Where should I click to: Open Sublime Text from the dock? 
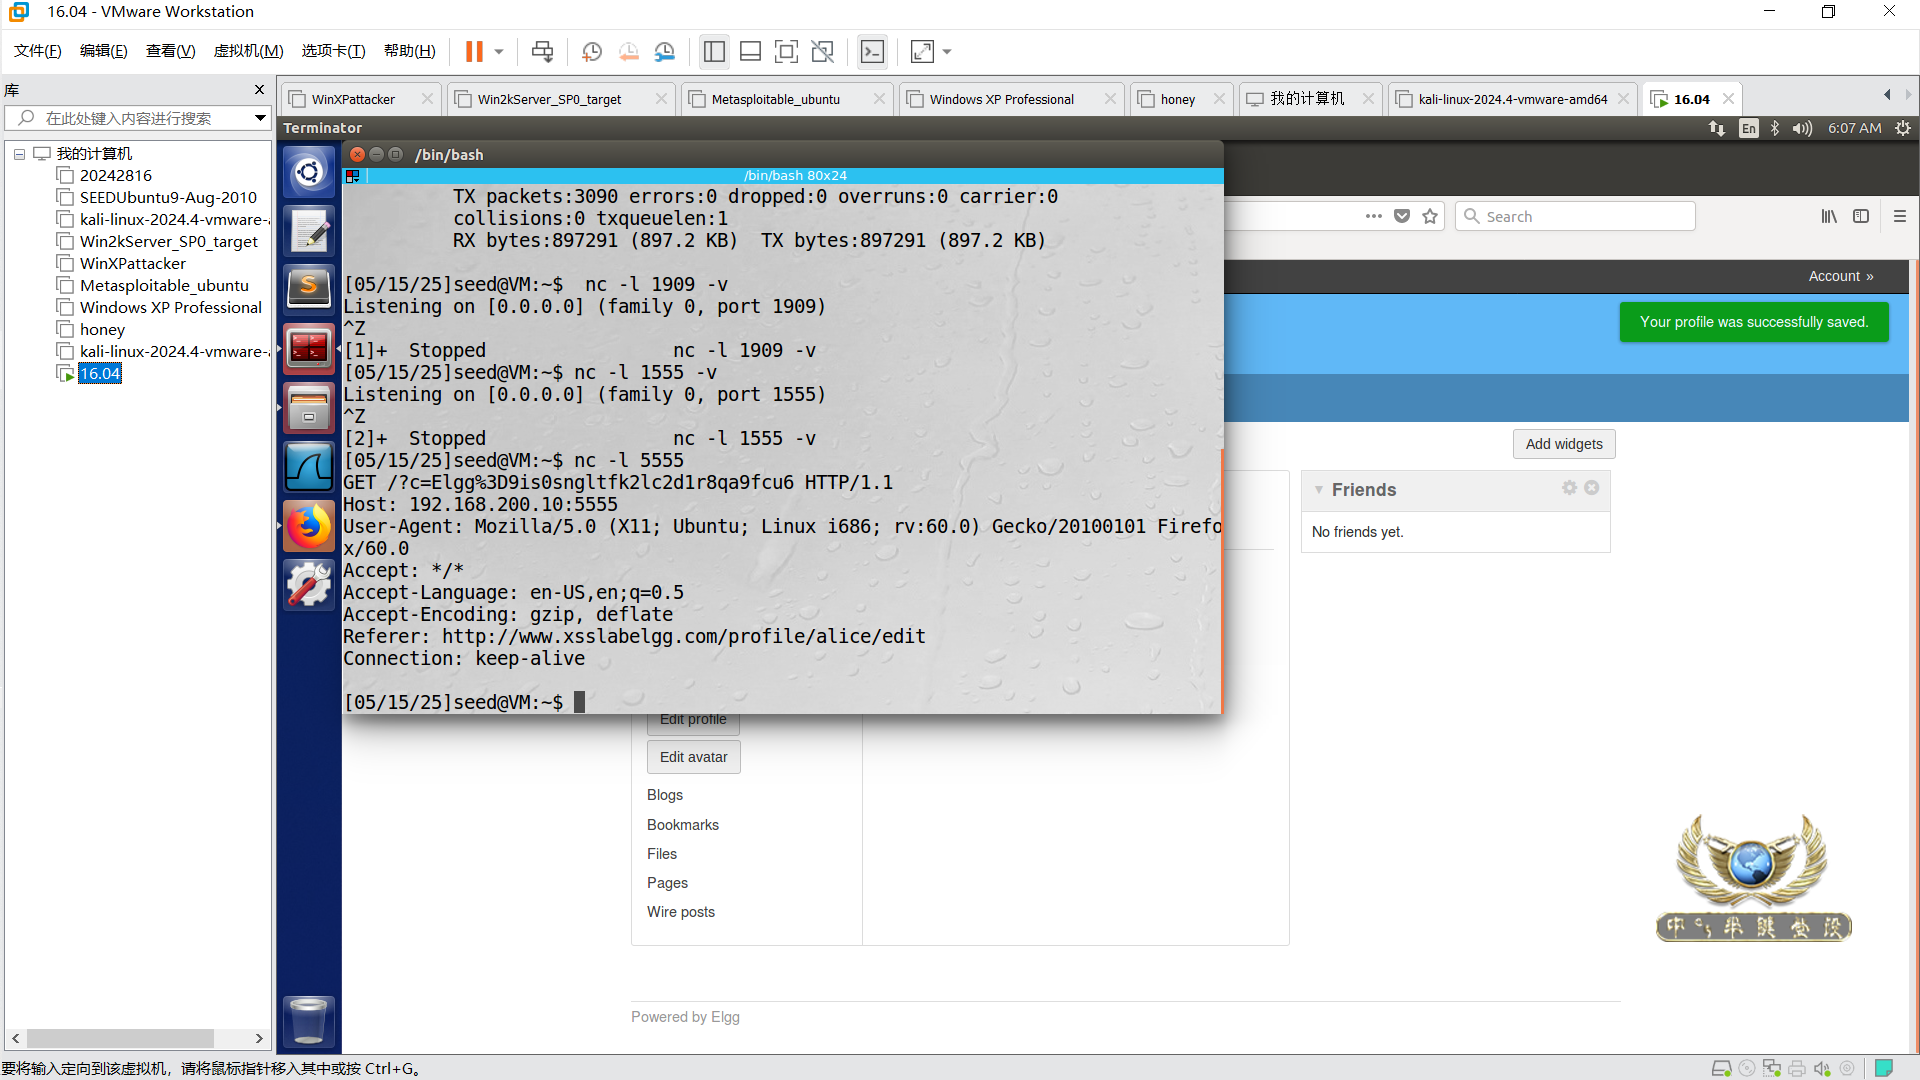pos(308,289)
